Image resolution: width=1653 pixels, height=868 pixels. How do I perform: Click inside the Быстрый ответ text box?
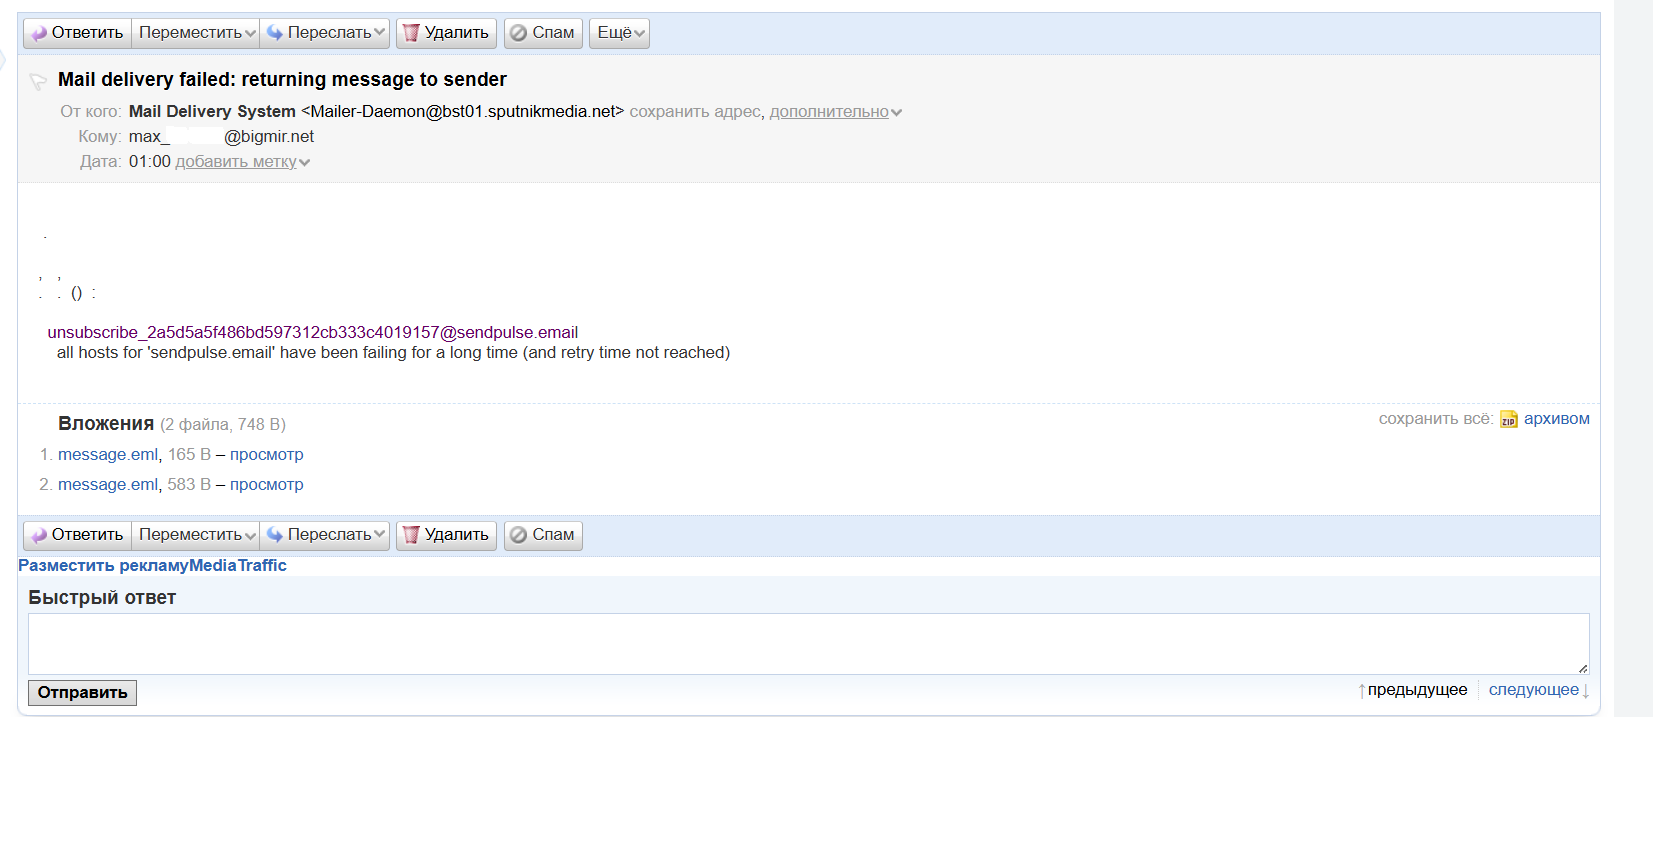pyautogui.click(x=808, y=644)
